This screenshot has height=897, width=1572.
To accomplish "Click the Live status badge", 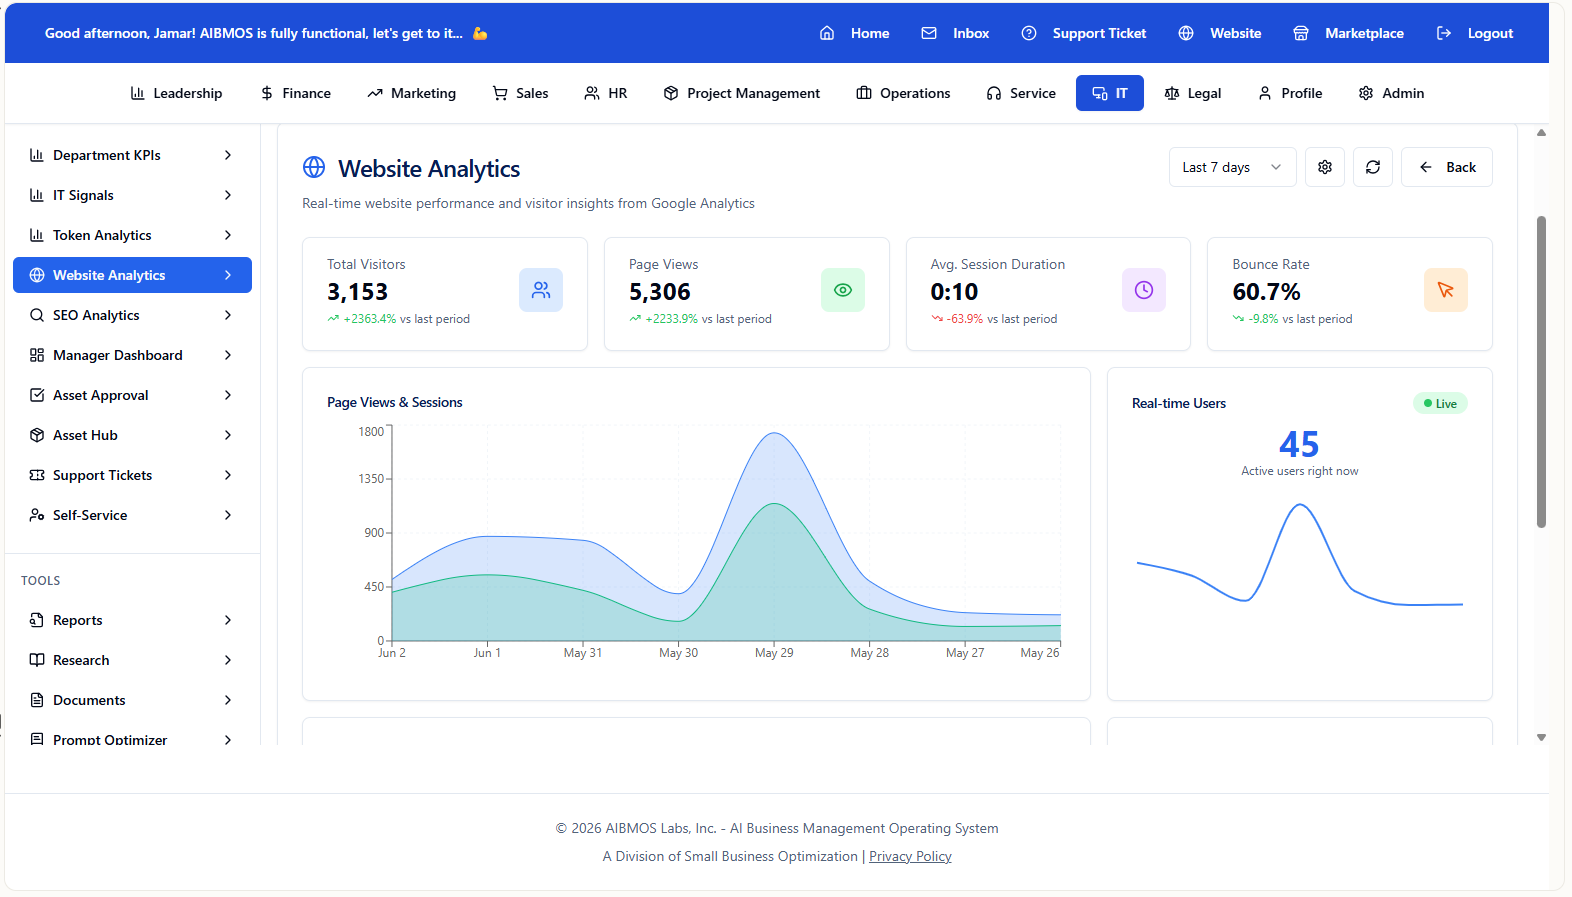I will (1440, 403).
